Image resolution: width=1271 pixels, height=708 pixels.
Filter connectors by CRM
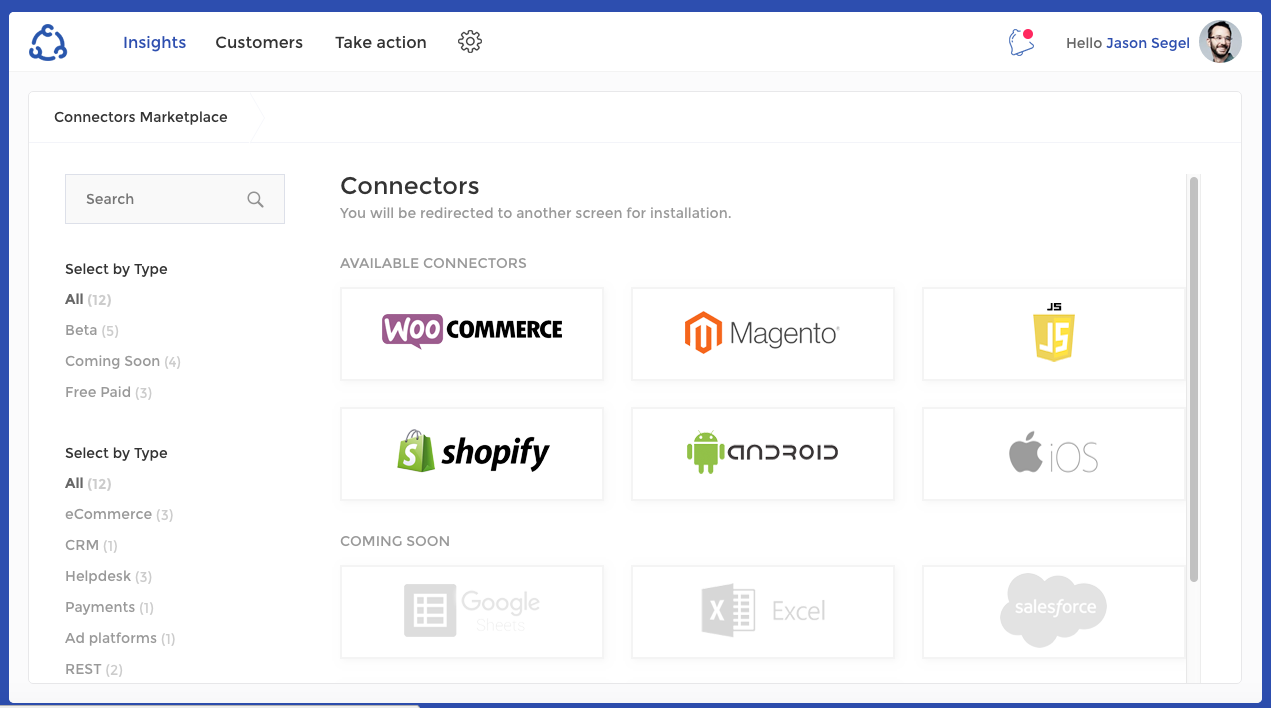click(x=91, y=545)
